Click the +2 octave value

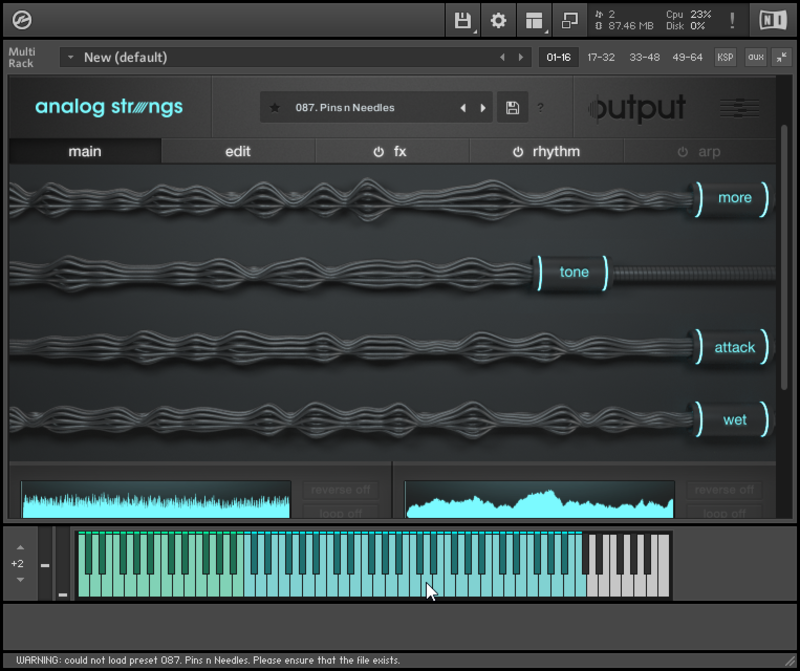pos(17,564)
